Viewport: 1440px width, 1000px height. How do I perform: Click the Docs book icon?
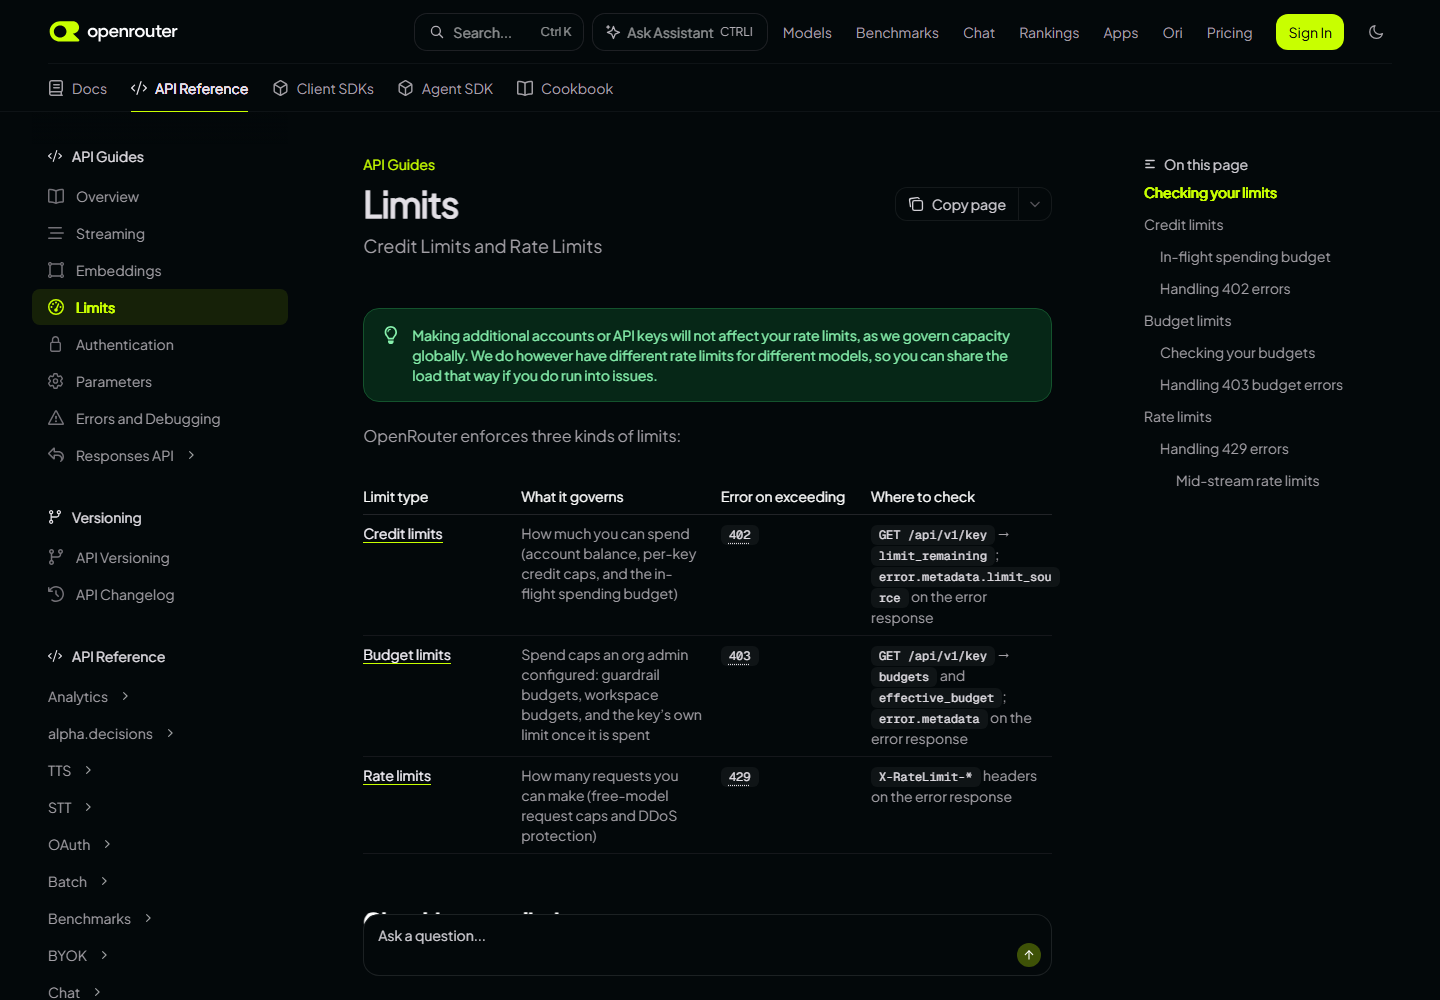pos(56,88)
